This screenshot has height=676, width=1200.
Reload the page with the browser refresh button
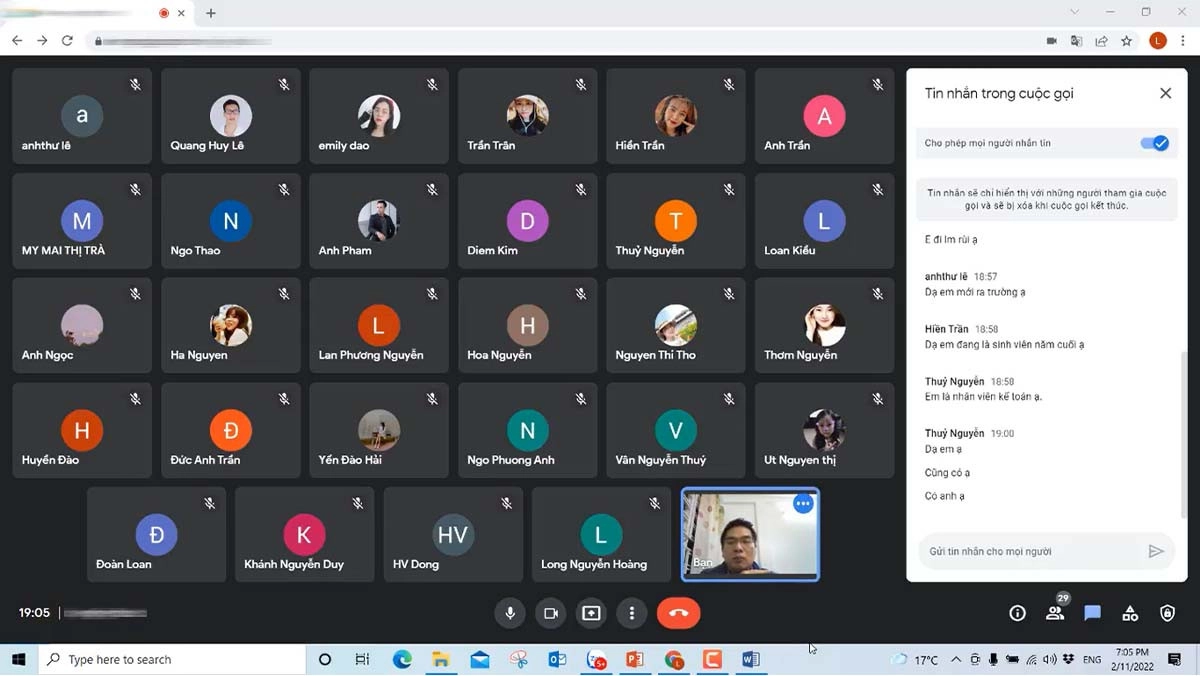67,41
